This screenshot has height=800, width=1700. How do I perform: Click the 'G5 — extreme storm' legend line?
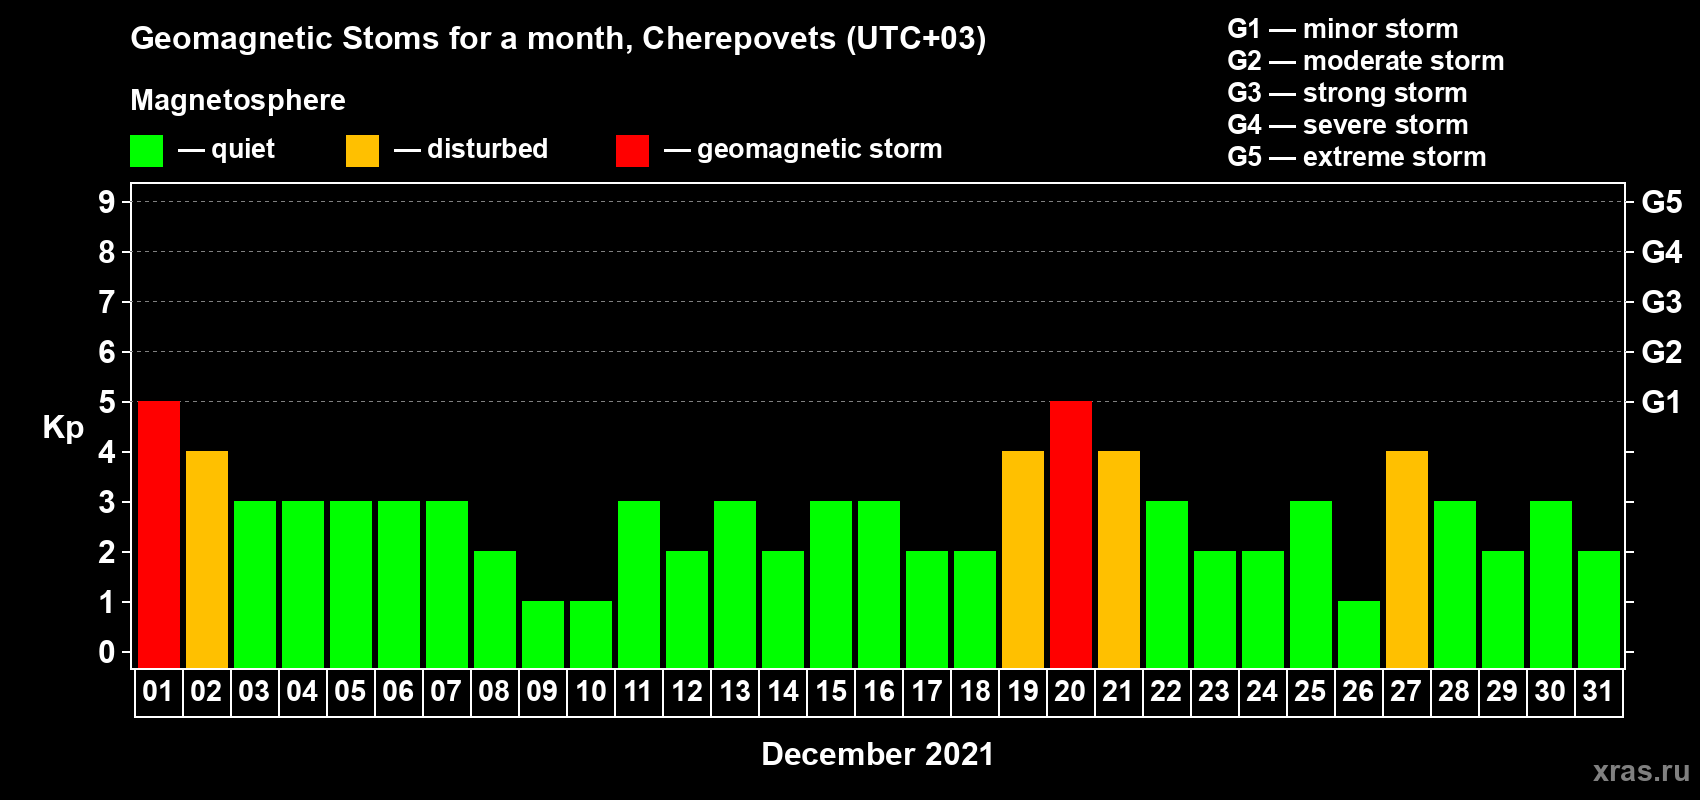[x=1357, y=157]
